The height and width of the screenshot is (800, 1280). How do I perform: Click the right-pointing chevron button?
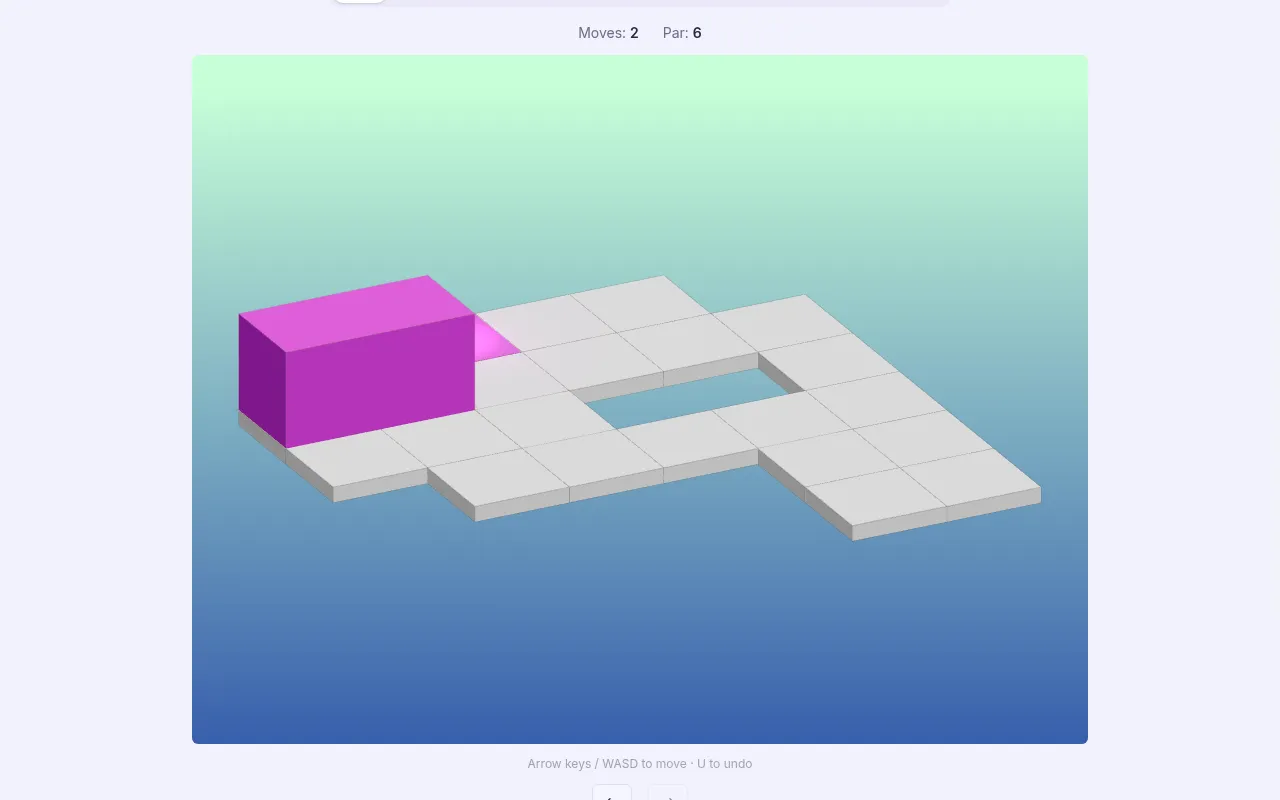[668, 793]
